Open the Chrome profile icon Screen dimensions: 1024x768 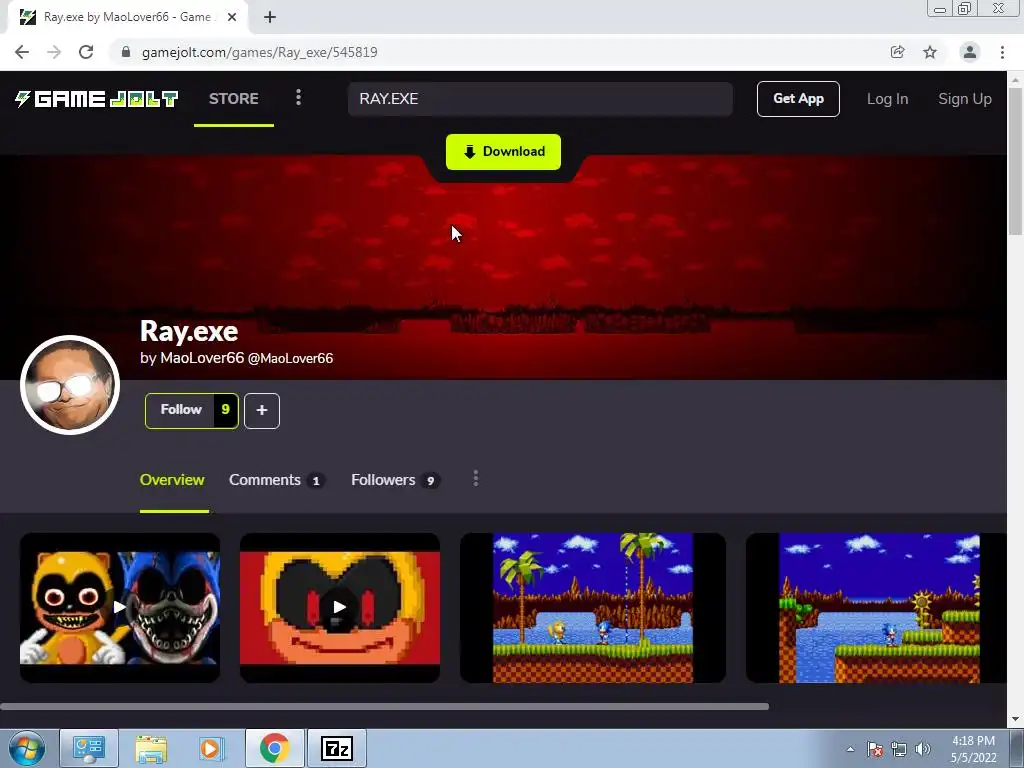coord(970,52)
